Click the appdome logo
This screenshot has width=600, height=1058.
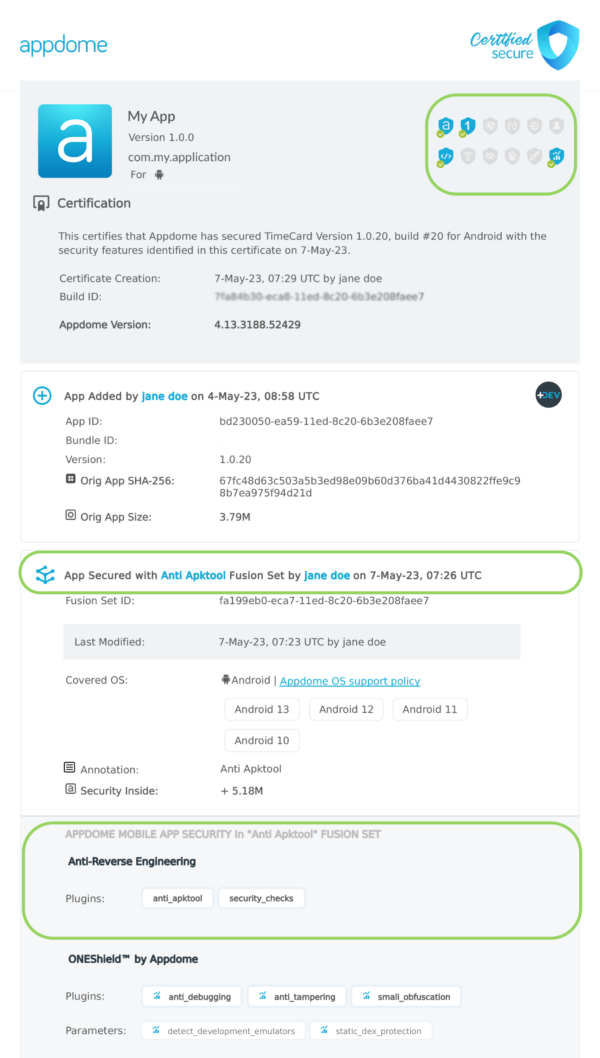63,45
